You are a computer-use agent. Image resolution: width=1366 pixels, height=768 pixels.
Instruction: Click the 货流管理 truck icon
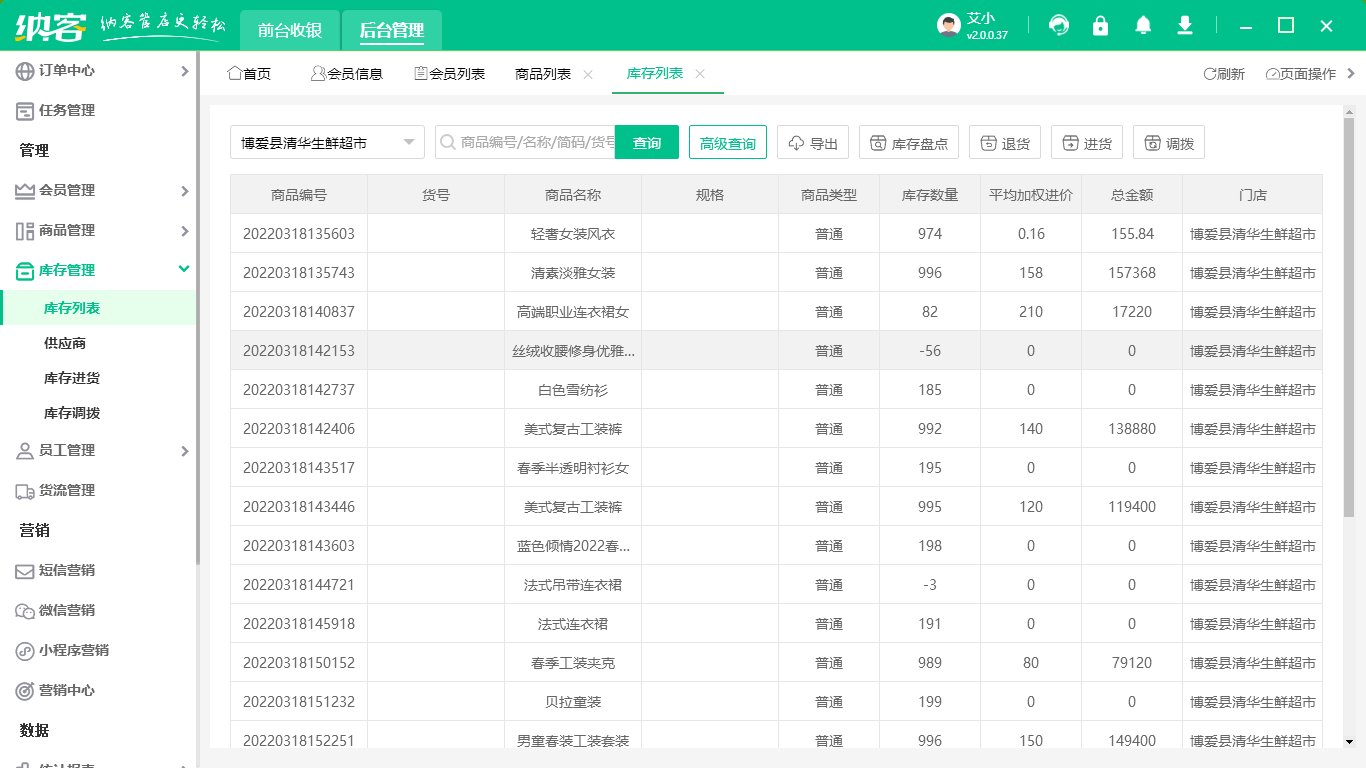(x=25, y=491)
